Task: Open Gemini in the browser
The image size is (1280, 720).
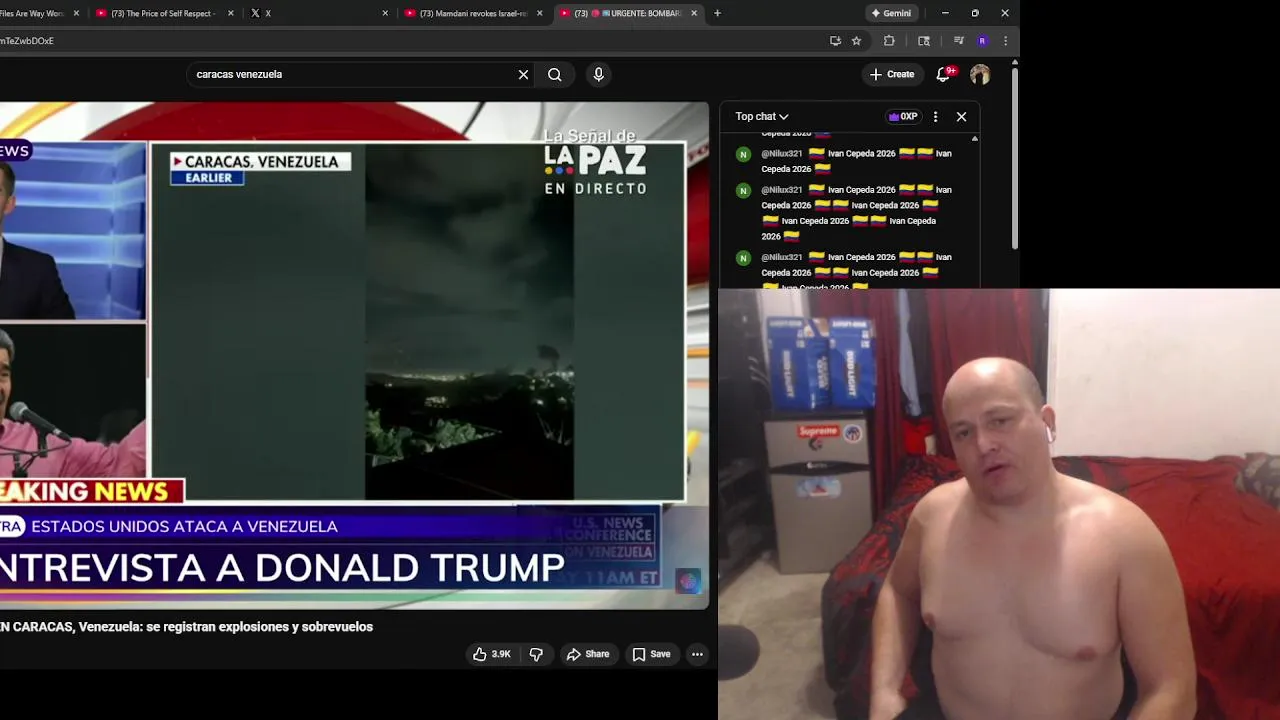Action: tap(891, 13)
